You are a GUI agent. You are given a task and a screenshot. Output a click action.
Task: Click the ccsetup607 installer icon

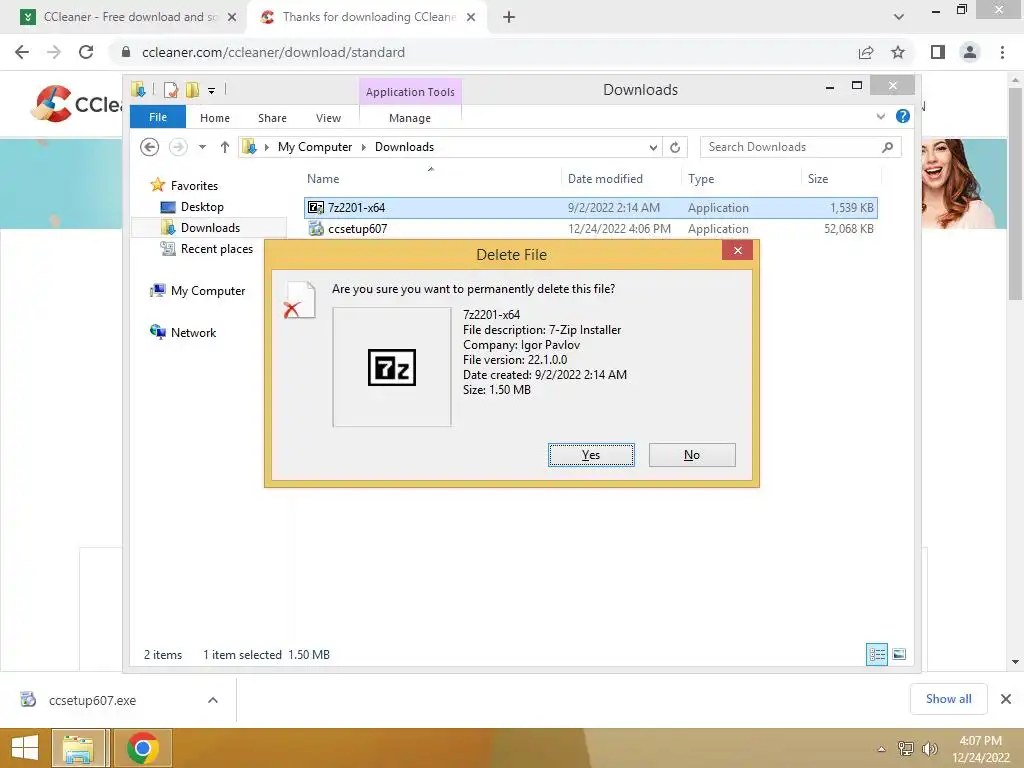point(316,229)
